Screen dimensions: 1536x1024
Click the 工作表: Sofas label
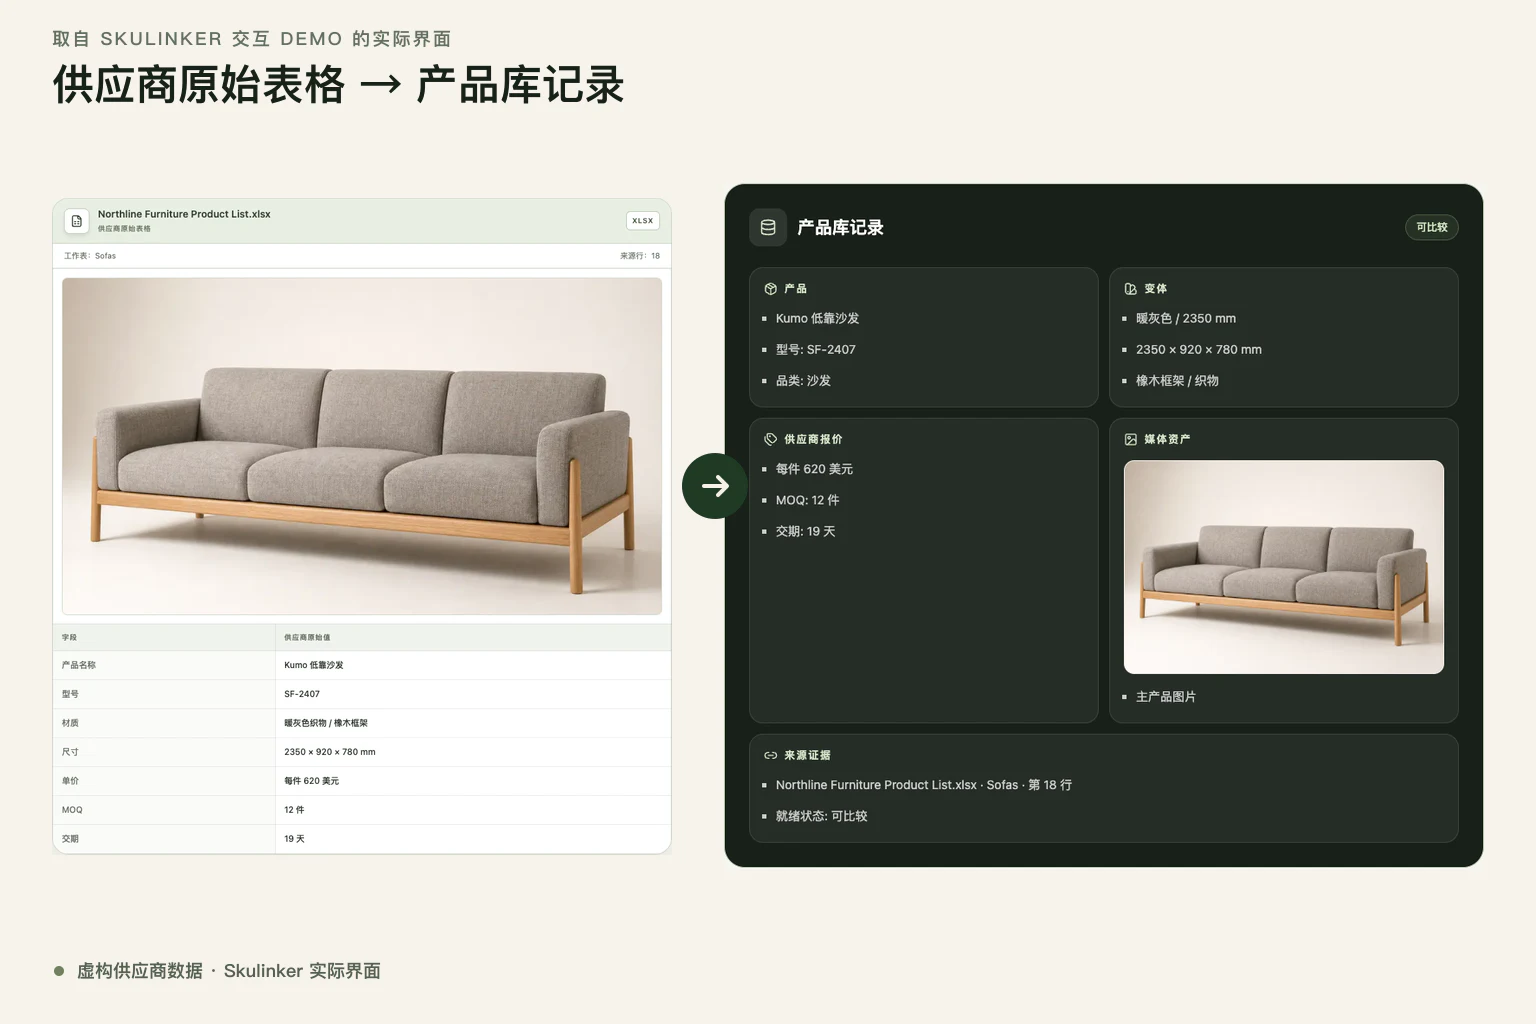(x=90, y=256)
